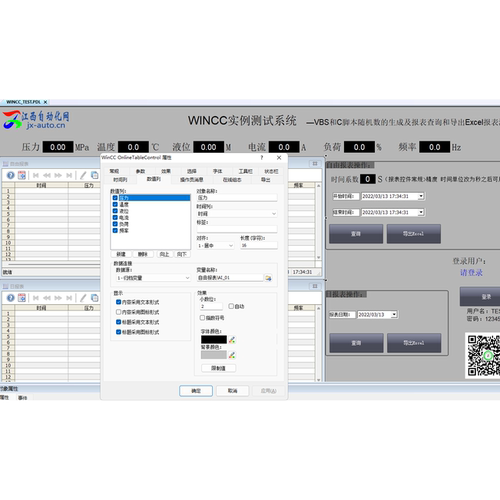This screenshot has width=500, height=500.
Task: Click the edit pencil icon in 自由报表 toolbar
Action: pos(83,175)
